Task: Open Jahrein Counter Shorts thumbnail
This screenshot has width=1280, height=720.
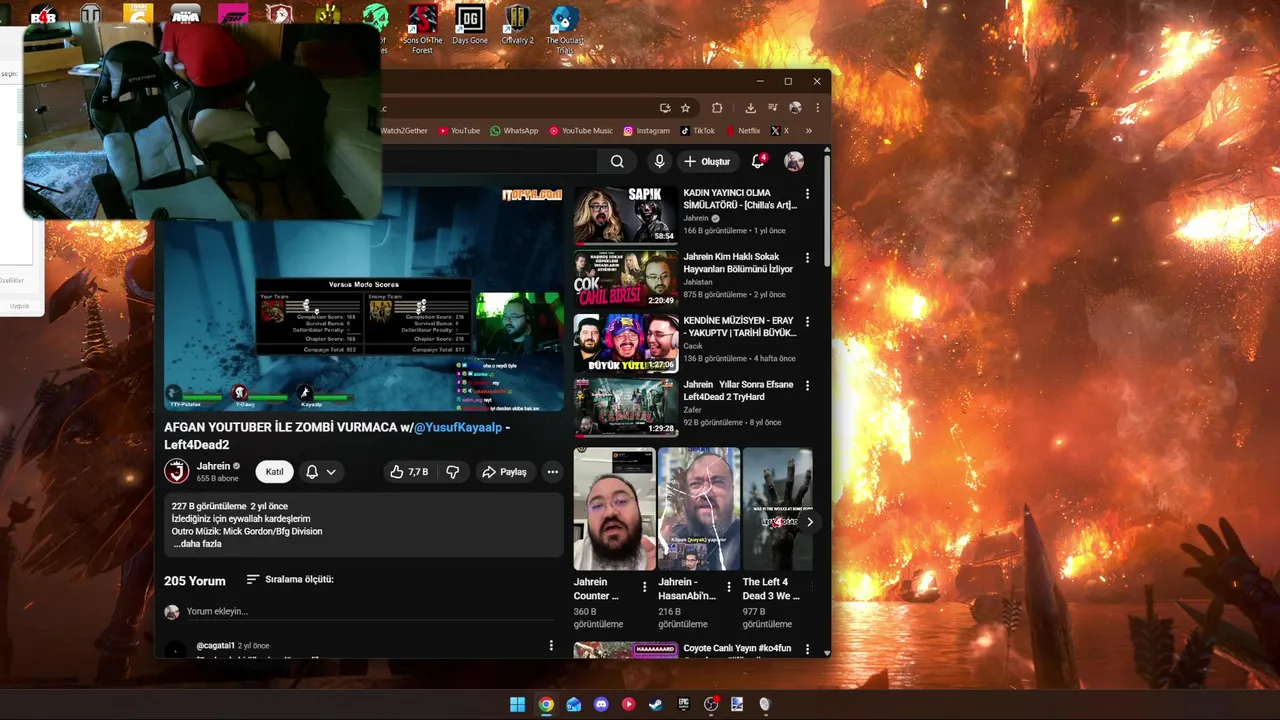Action: coord(614,509)
